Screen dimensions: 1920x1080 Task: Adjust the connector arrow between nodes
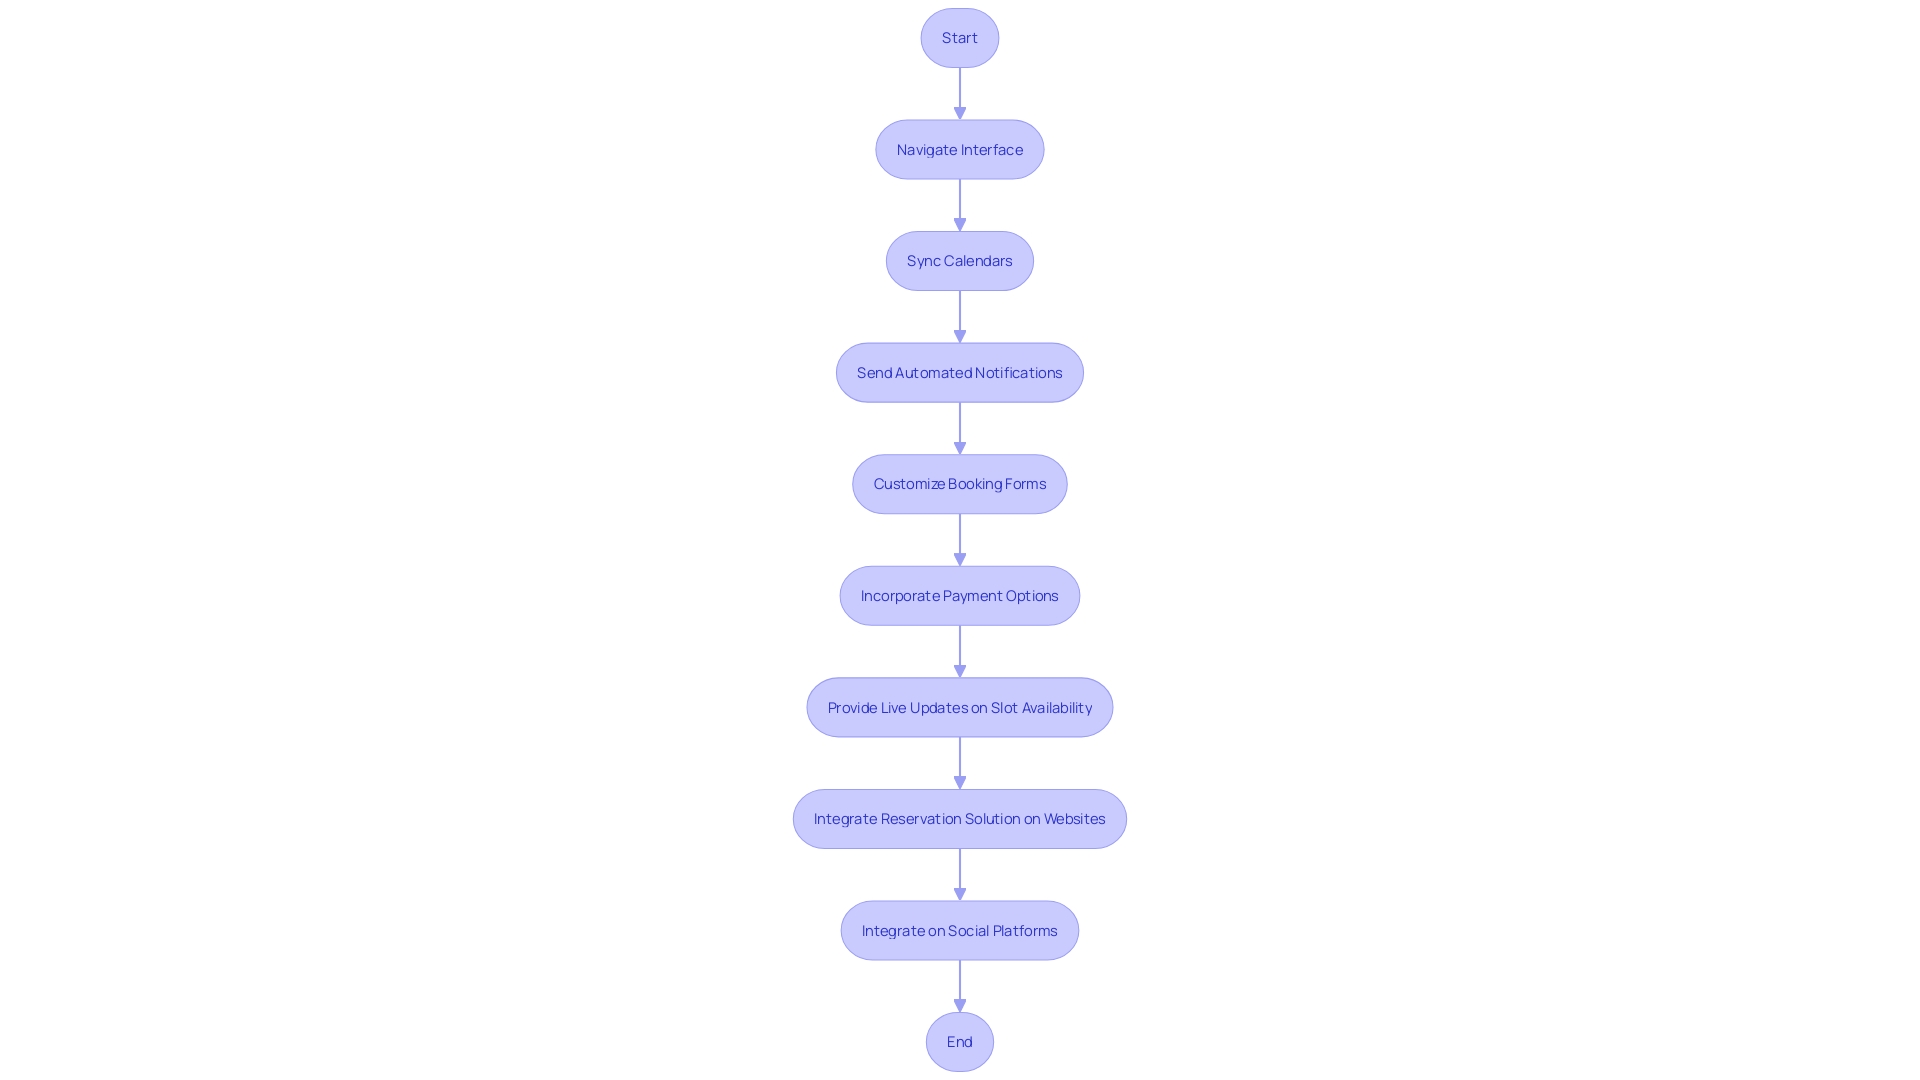pos(960,92)
